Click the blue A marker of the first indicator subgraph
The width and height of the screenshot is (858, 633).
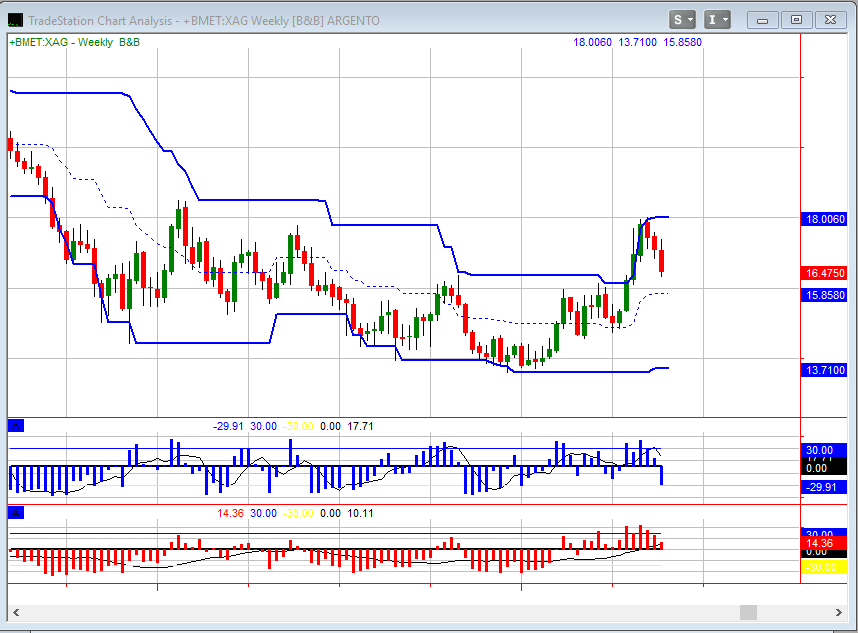(16, 426)
